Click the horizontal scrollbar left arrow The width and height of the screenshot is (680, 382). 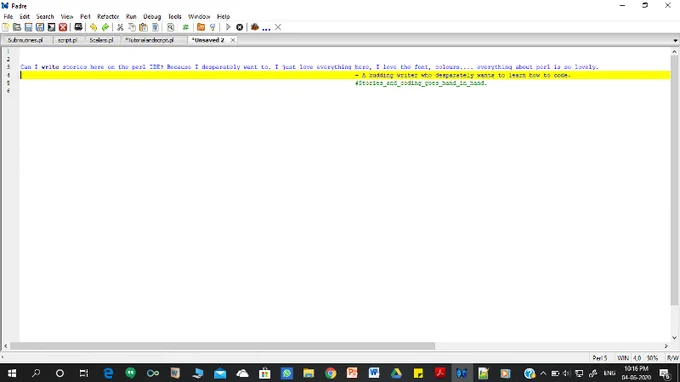(6, 346)
